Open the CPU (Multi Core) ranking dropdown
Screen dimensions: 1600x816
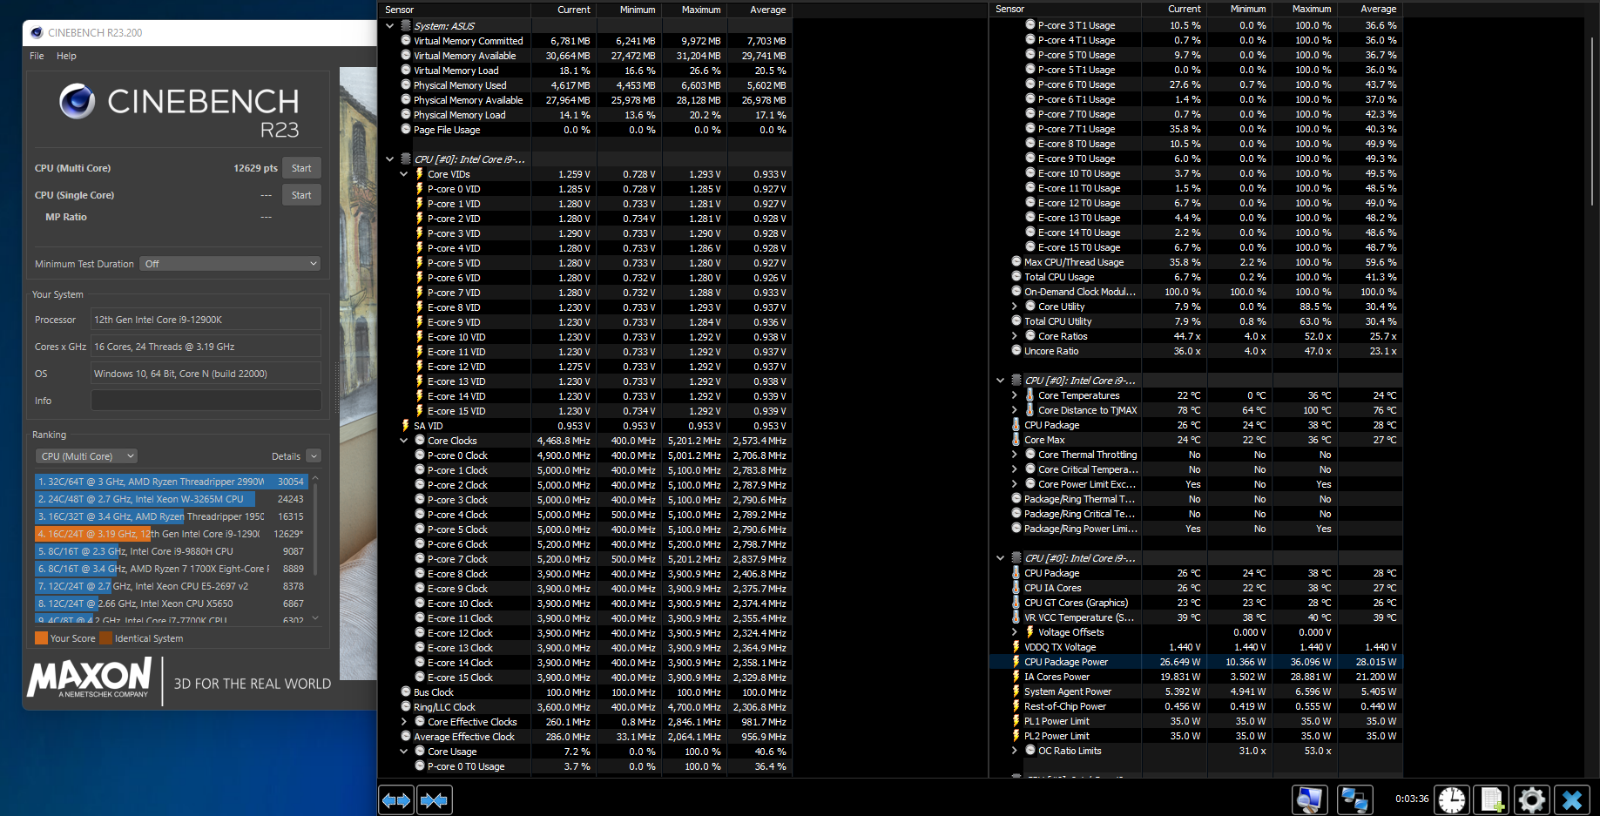[x=87, y=456]
